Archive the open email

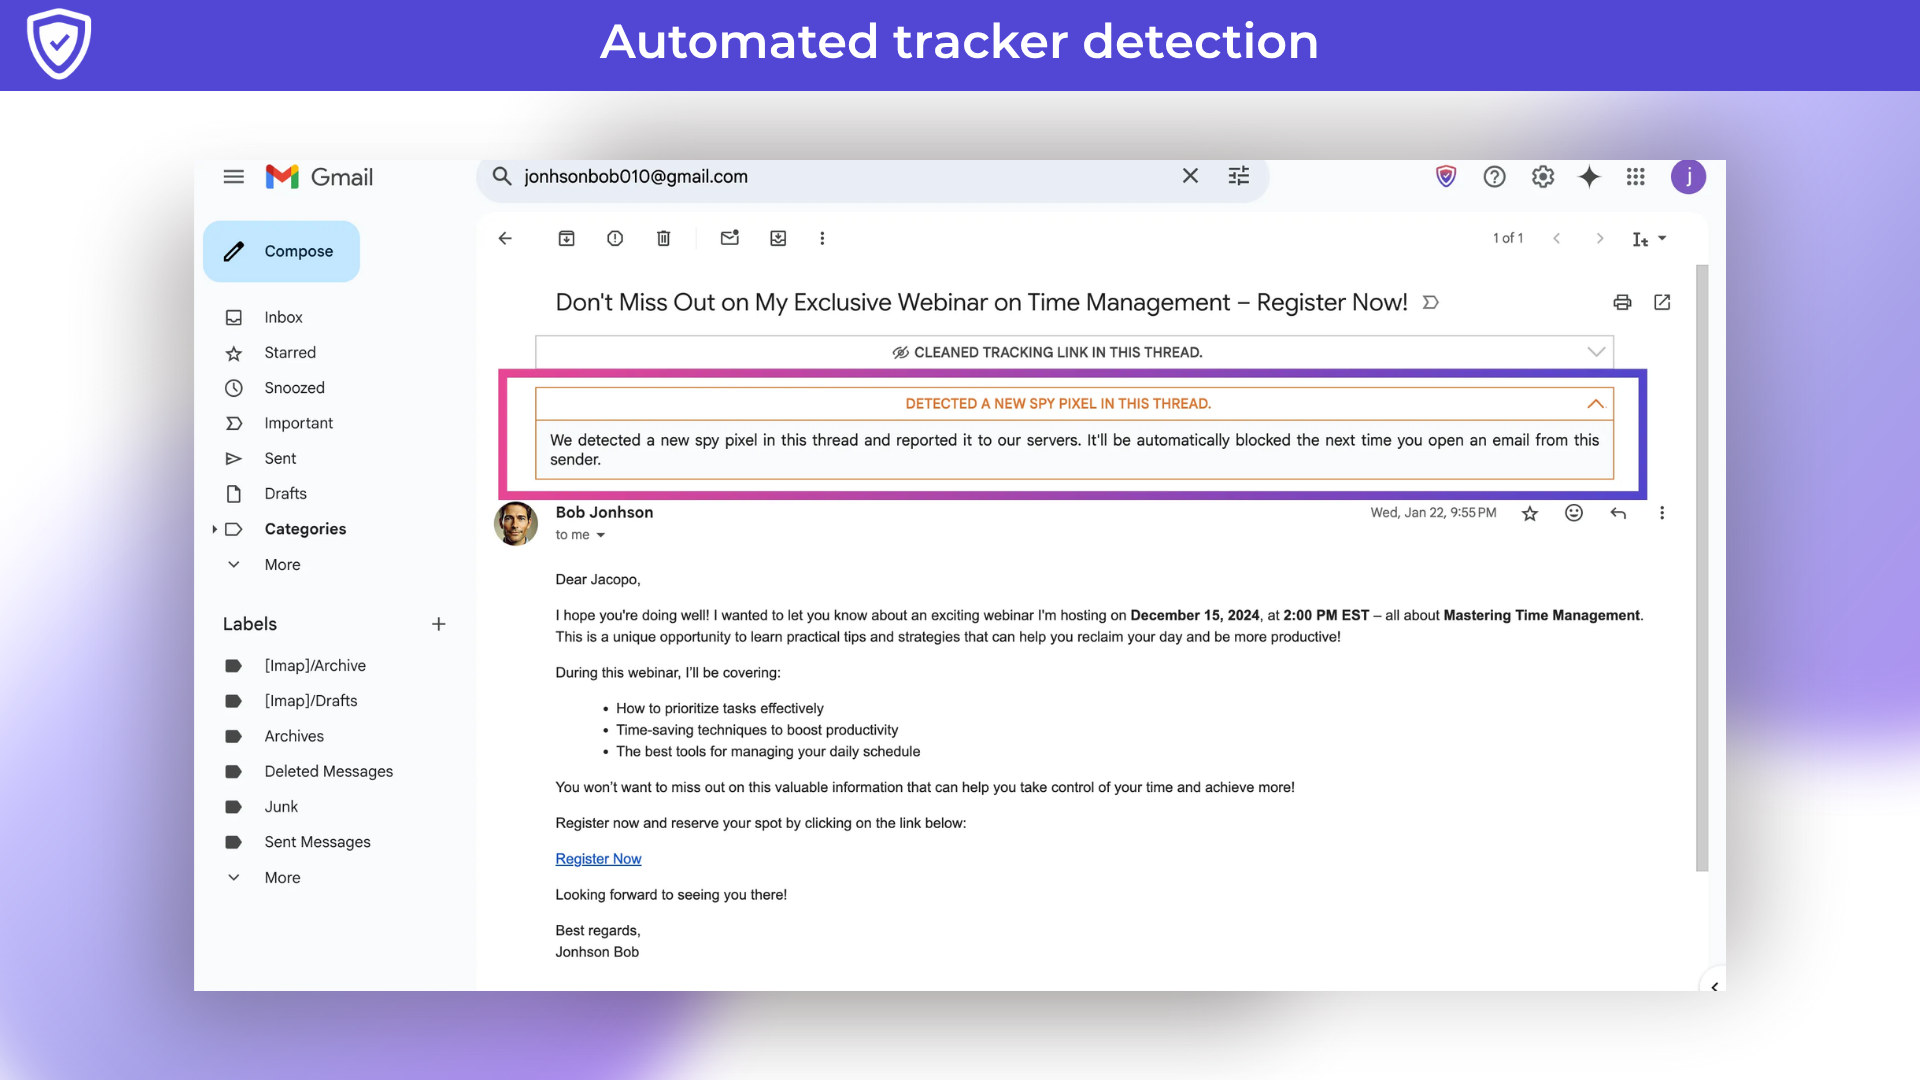coord(566,238)
